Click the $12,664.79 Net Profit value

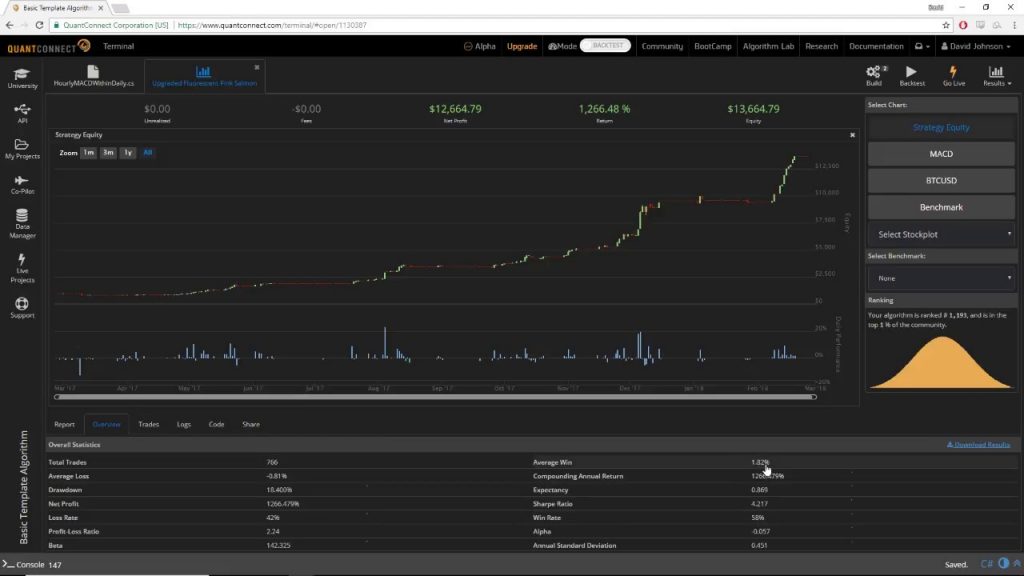point(455,109)
